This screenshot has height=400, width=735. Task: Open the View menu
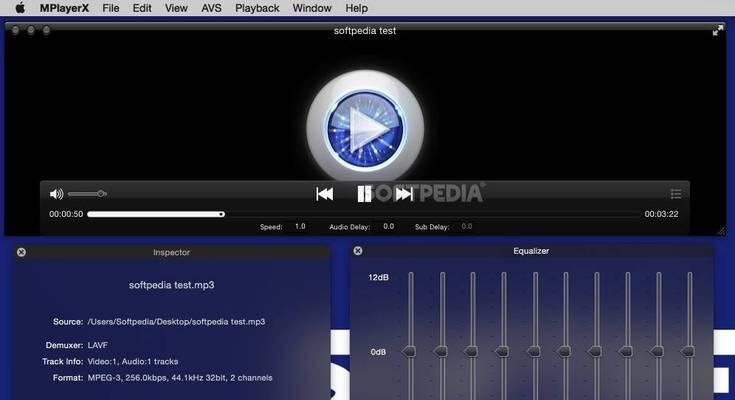click(x=176, y=8)
